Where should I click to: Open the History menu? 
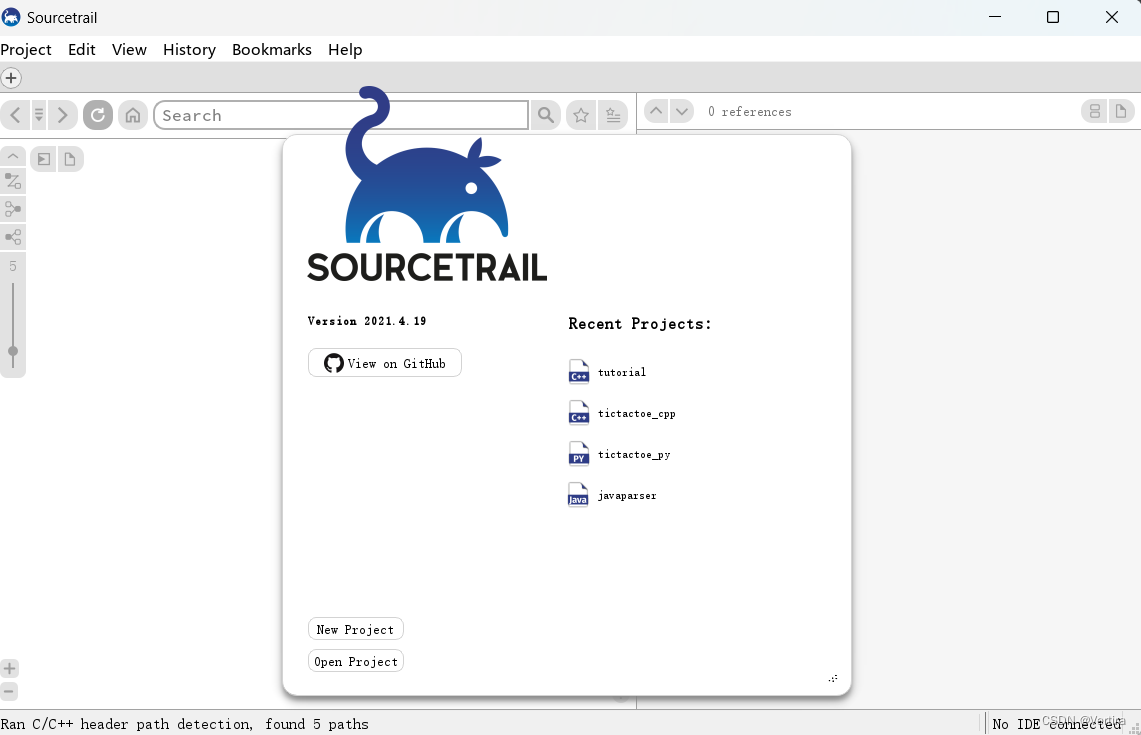[189, 49]
